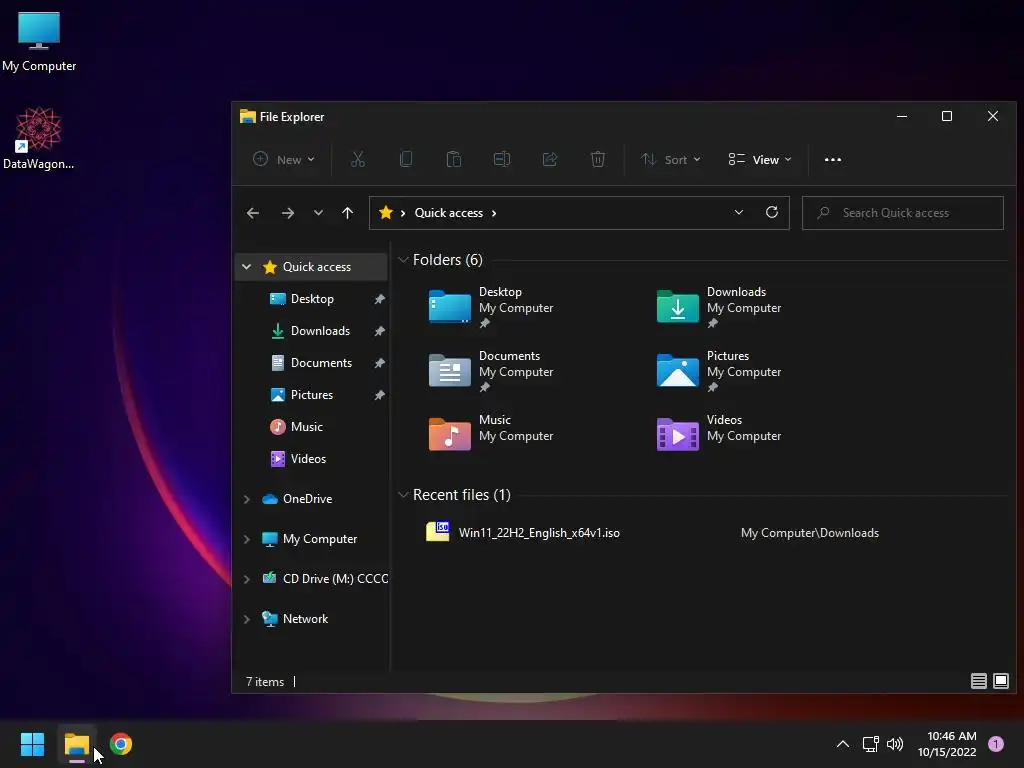1024x768 pixels.
Task: Click File Explorer icon on taskbar
Action: pyautogui.click(x=76, y=744)
